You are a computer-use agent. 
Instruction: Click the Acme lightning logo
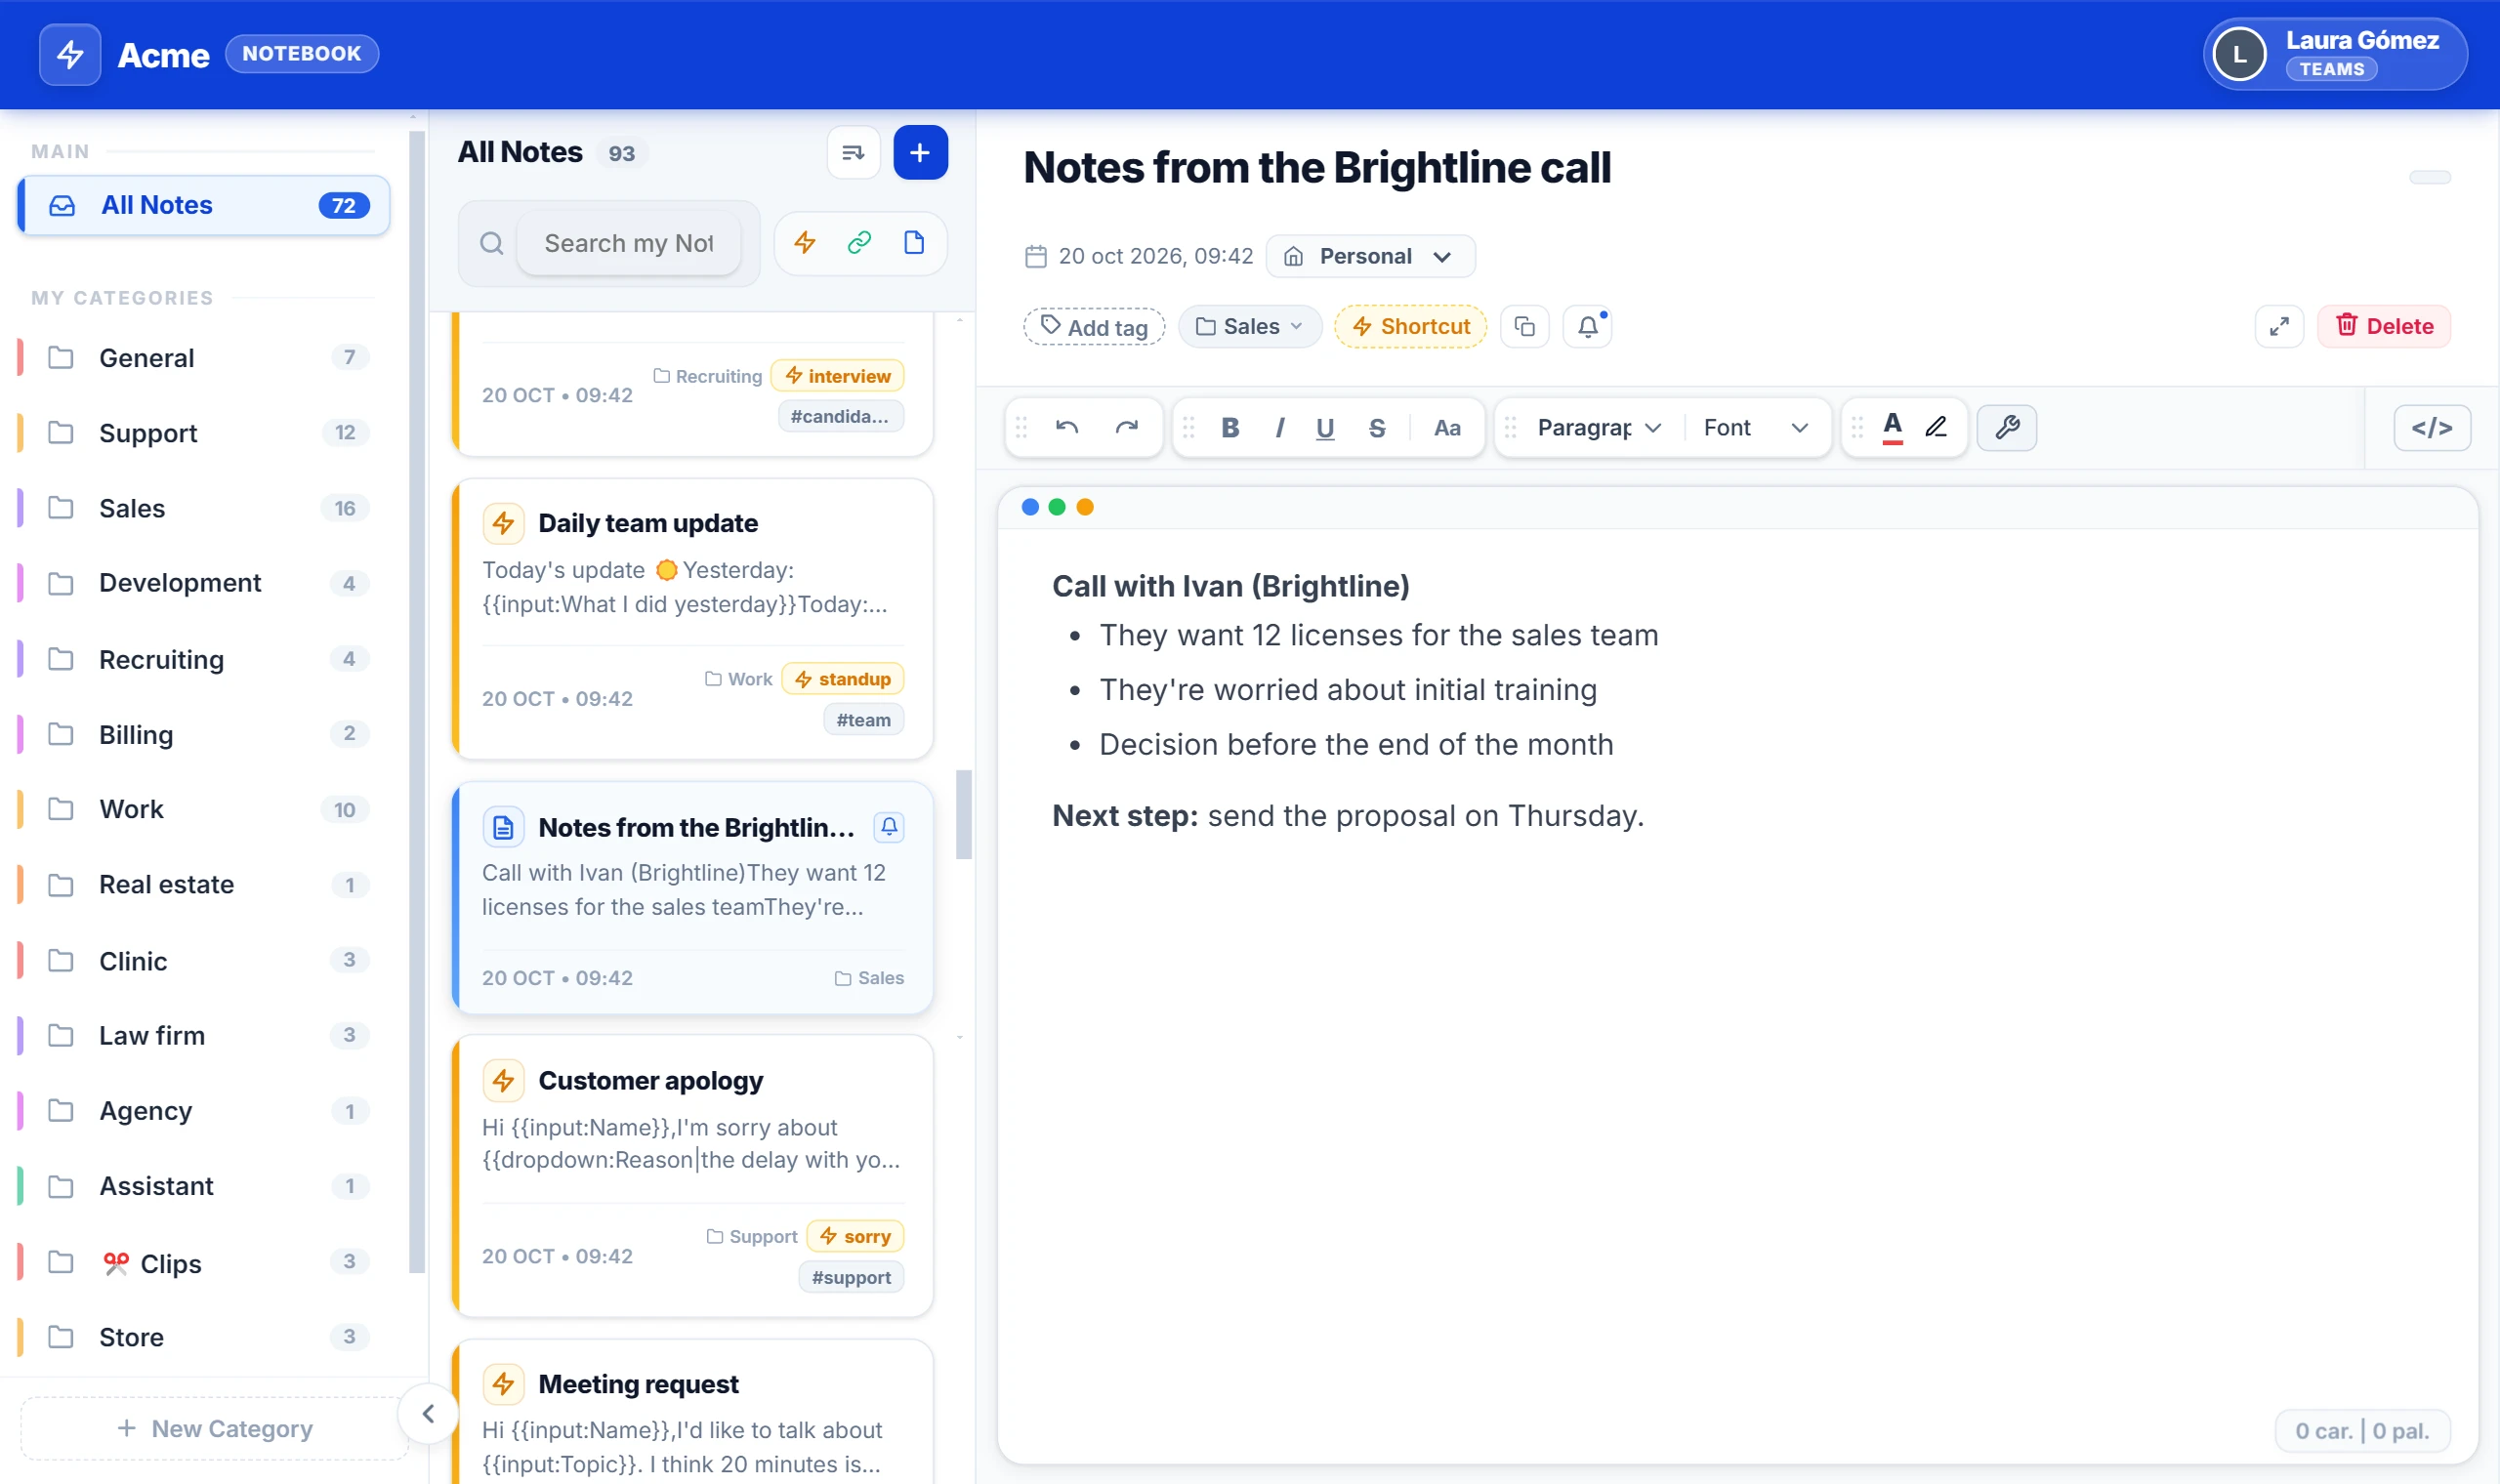click(x=70, y=54)
